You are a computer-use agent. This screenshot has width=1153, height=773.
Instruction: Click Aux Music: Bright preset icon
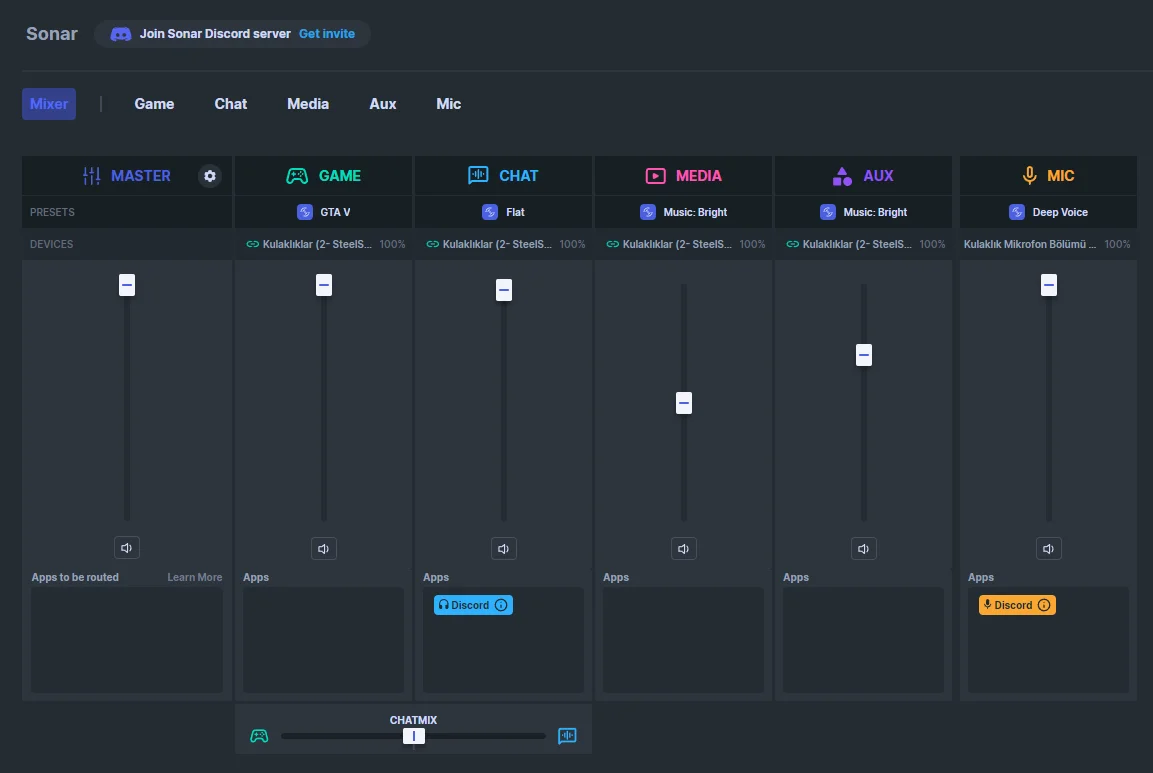[x=827, y=212]
